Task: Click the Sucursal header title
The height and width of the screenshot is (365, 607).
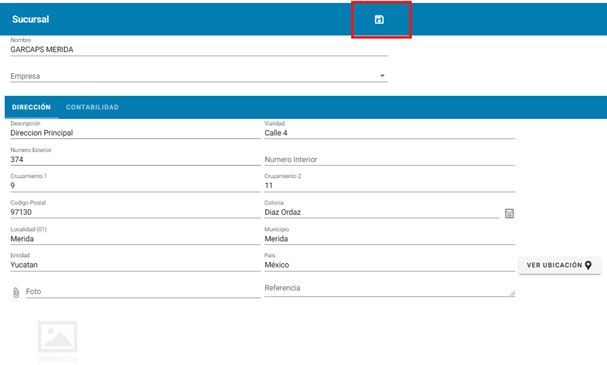Action: tap(31, 19)
